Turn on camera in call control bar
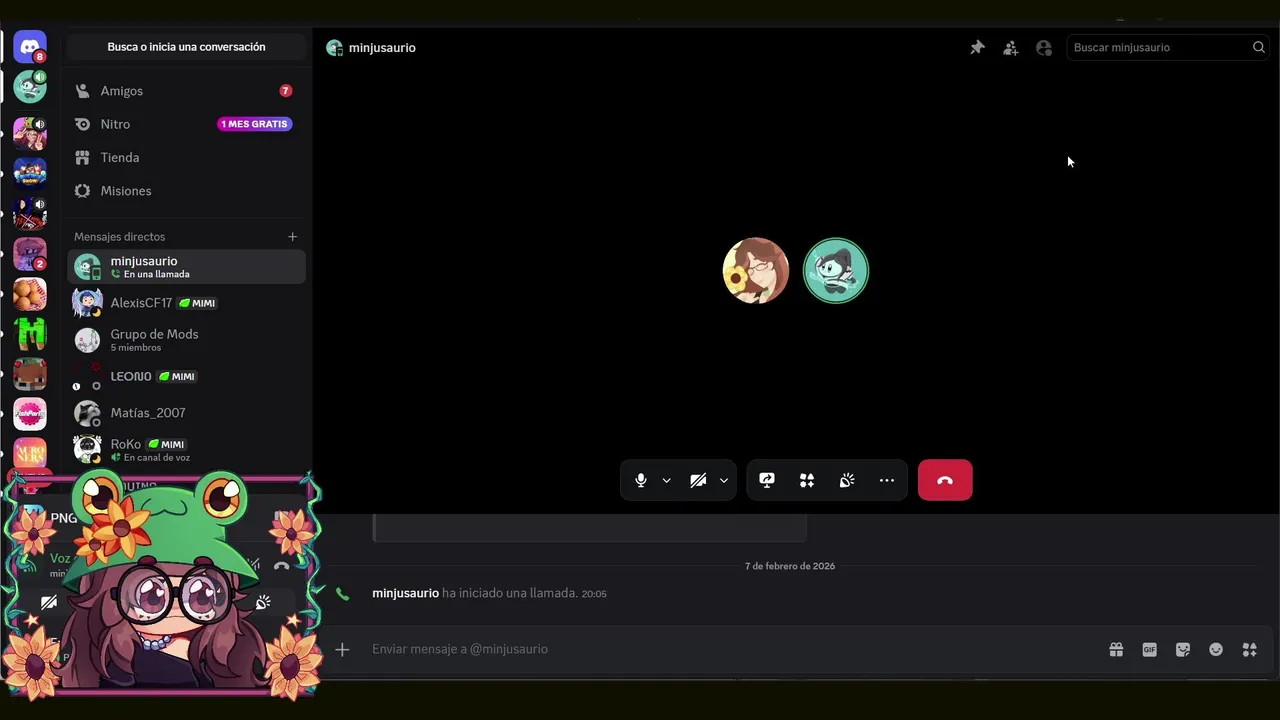This screenshot has width=1280, height=720. [x=698, y=480]
